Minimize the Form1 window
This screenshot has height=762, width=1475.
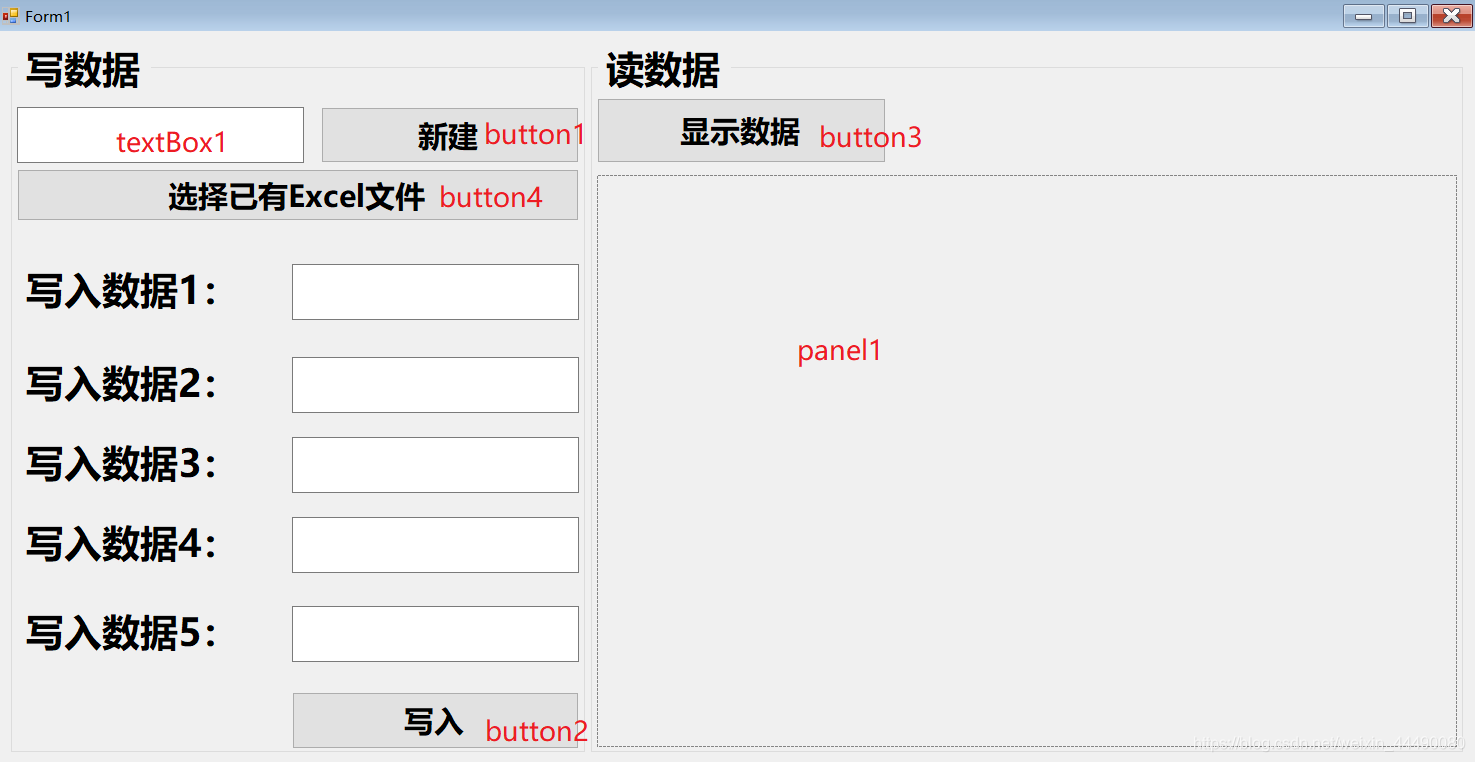(1363, 16)
